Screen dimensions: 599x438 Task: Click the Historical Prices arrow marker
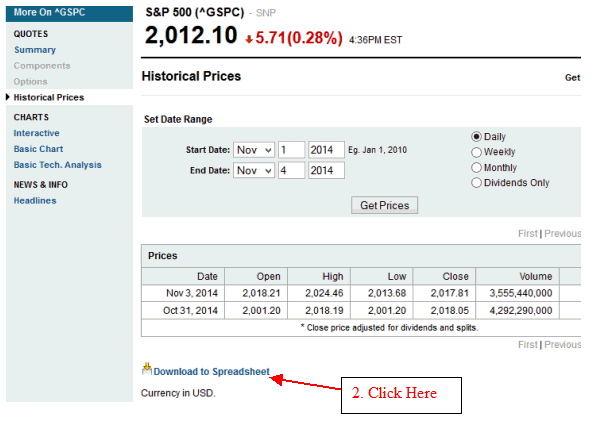tap(8, 97)
